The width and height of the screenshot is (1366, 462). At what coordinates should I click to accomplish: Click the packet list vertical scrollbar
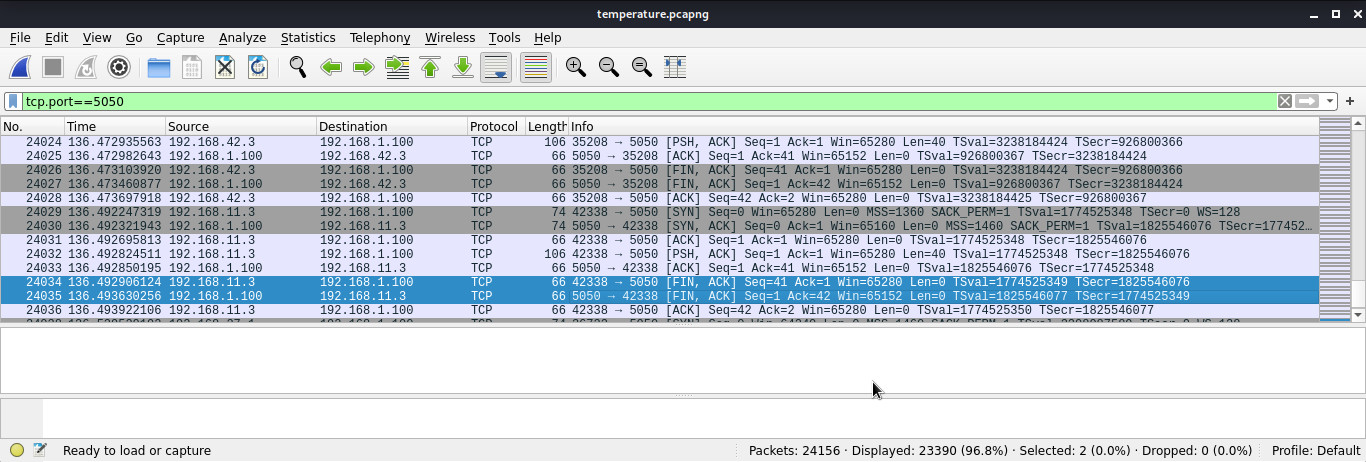1358,220
